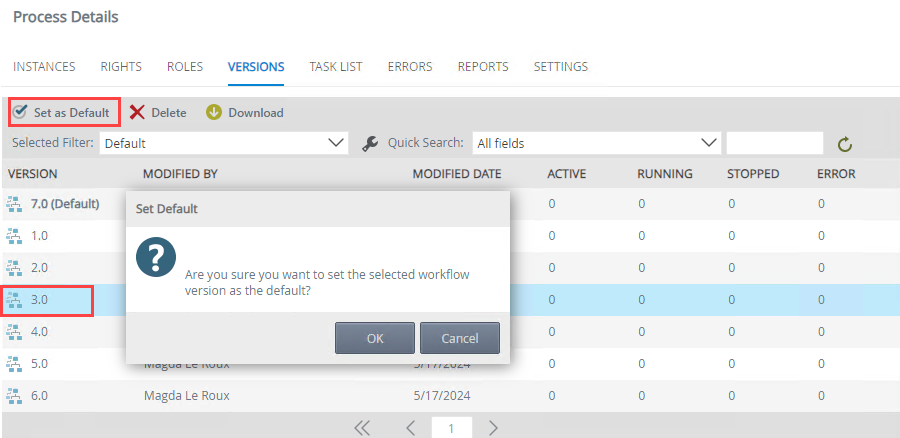Cancel the Set Default dialog
Image resolution: width=900 pixels, height=438 pixels.
[460, 338]
